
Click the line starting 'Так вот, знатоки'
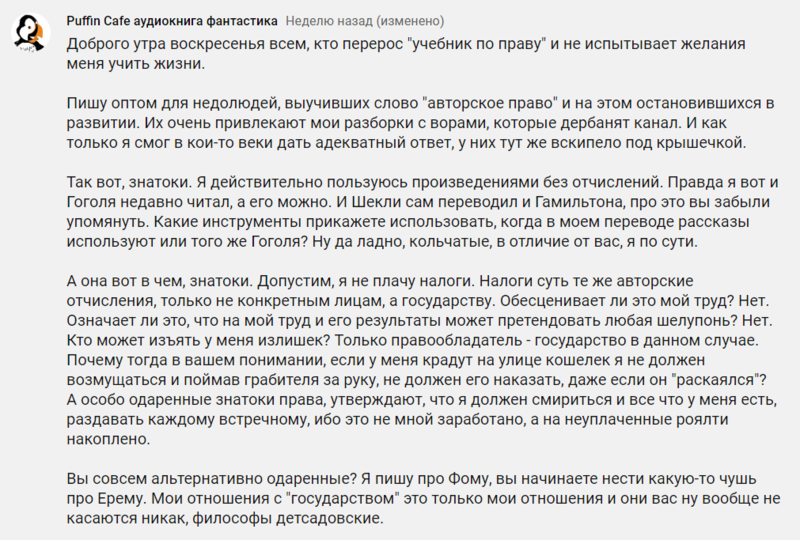[x=422, y=182]
